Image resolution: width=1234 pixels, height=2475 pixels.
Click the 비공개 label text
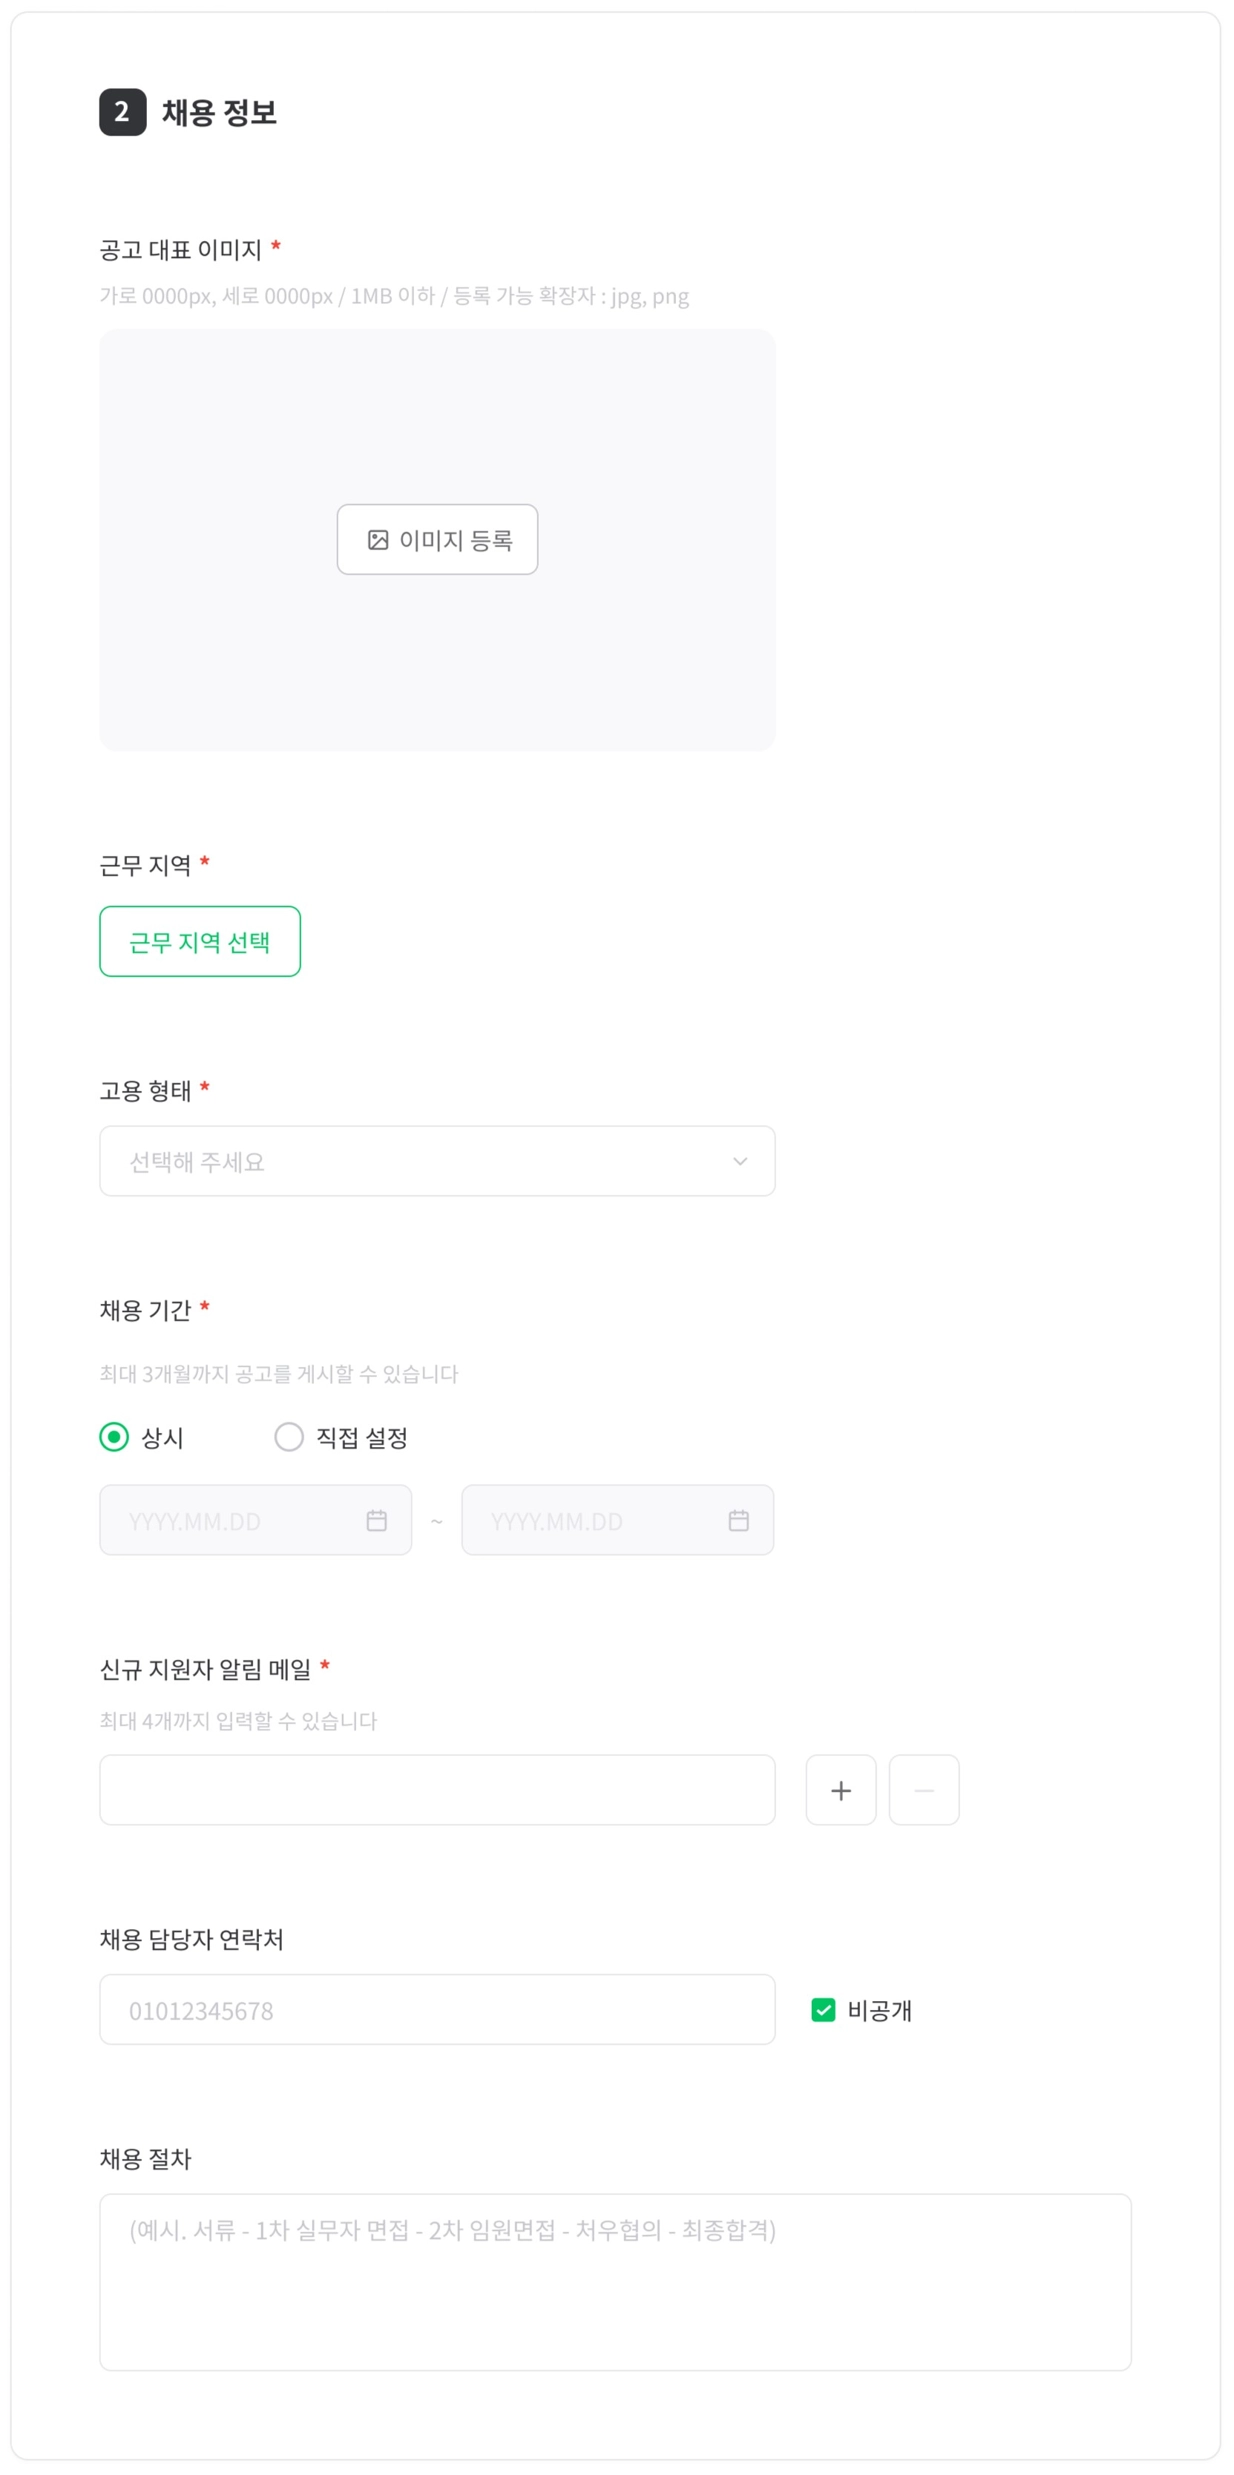[880, 2011]
